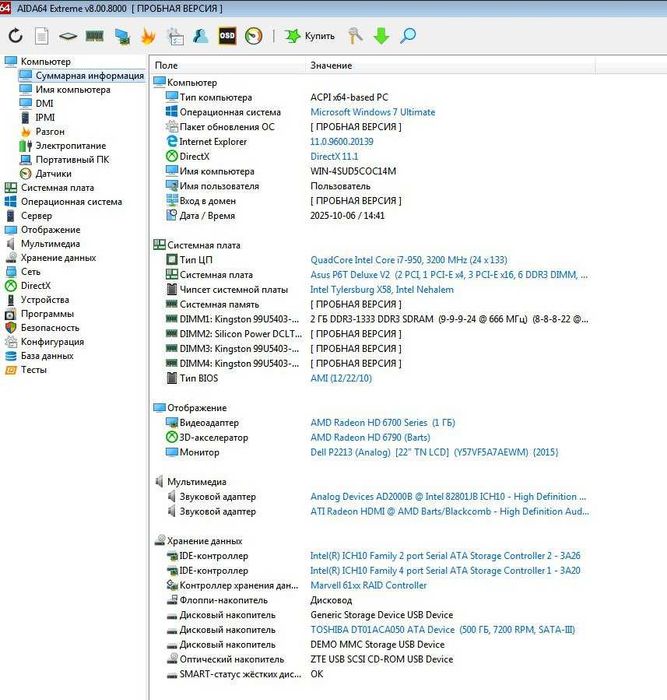Open Microsoft Windows 7 Ultimate link
This screenshot has width=667, height=700.
(x=372, y=112)
